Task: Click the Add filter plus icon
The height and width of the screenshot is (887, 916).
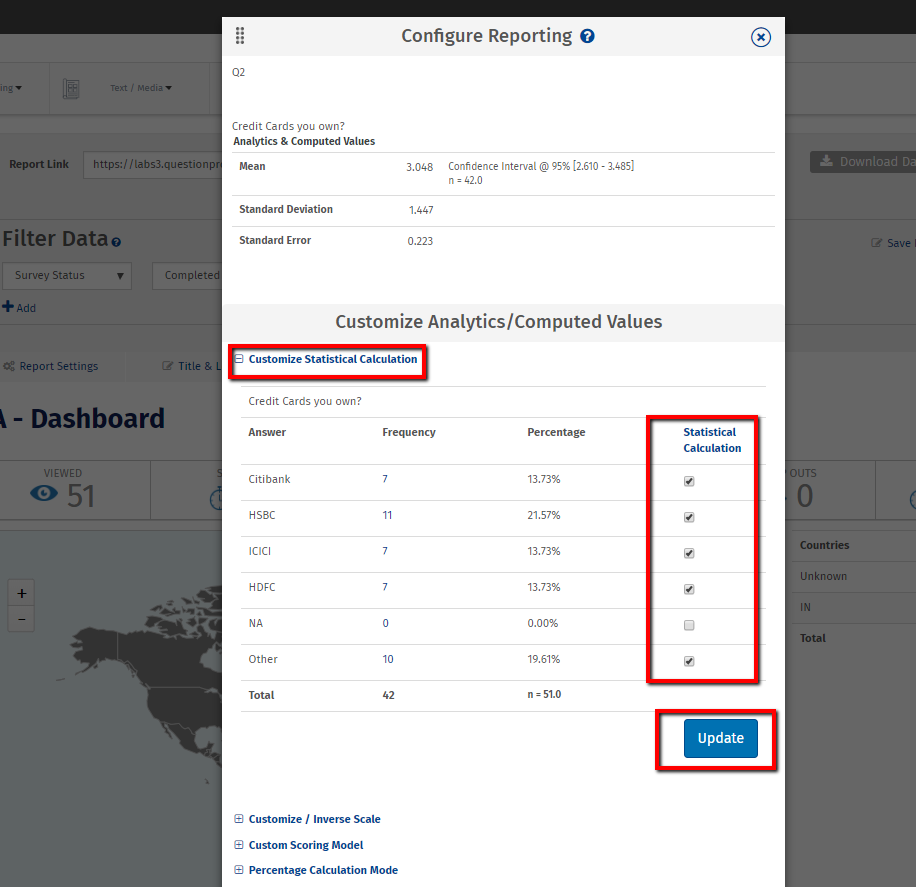Action: point(8,307)
